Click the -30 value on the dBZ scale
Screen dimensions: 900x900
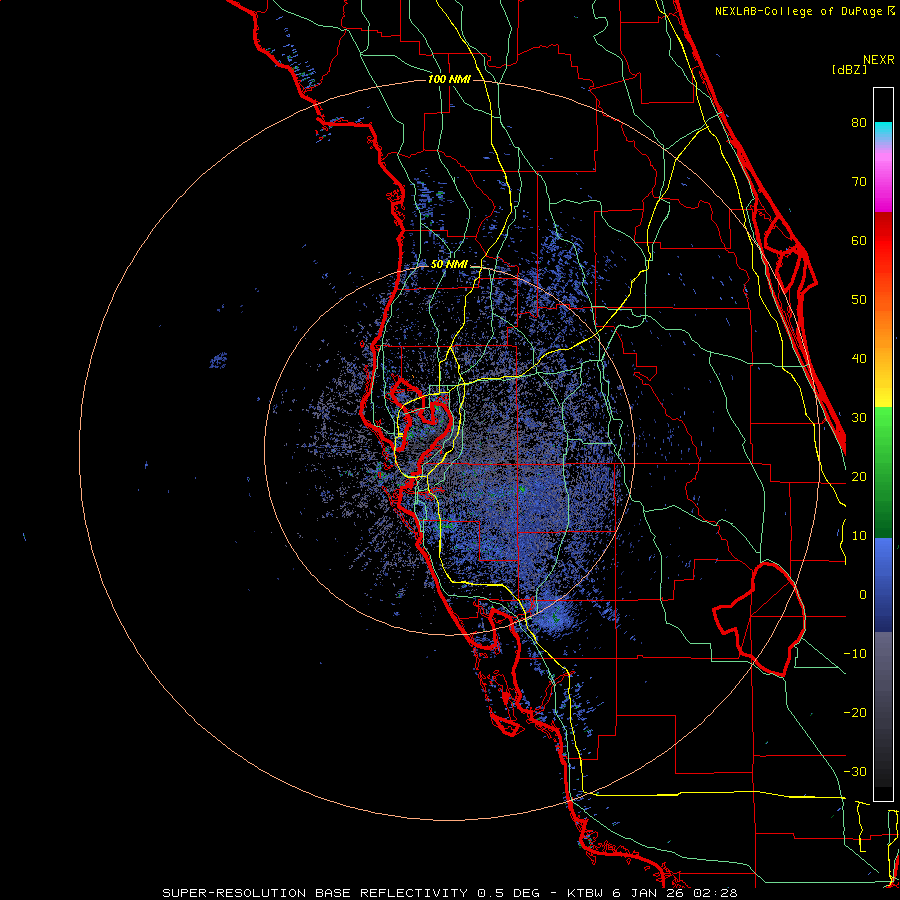point(855,772)
